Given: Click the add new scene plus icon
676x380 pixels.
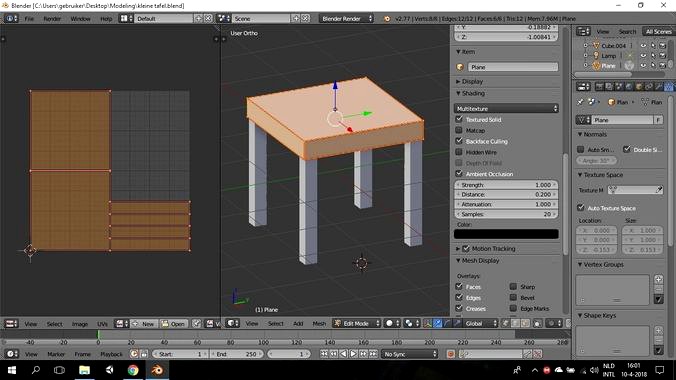Looking at the screenshot, I should click(296, 19).
